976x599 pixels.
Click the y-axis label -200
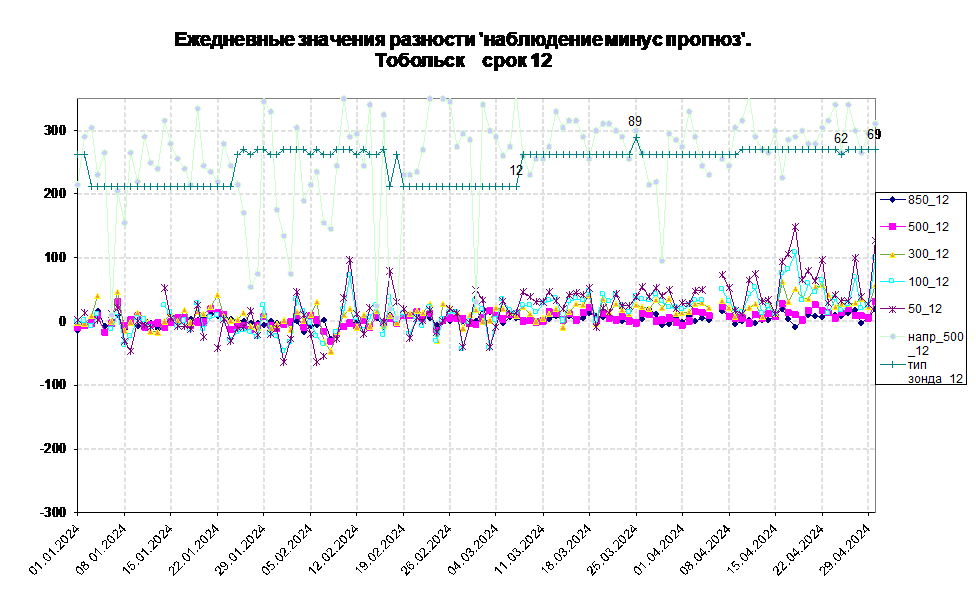pos(53,448)
